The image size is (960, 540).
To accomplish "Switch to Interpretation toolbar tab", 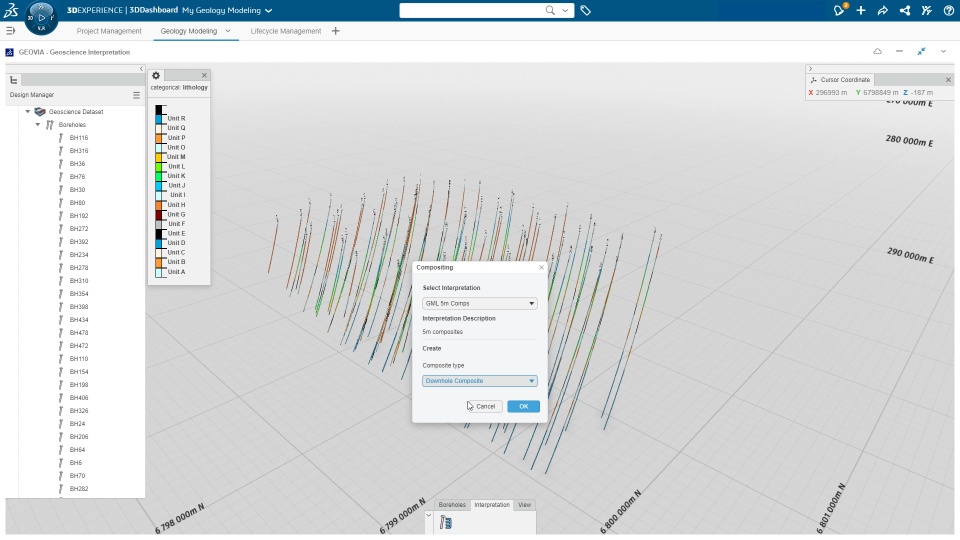I will (492, 504).
